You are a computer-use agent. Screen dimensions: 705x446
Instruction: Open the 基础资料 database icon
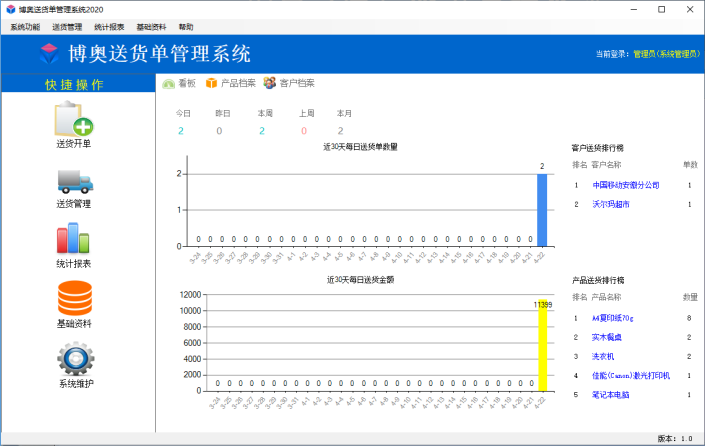pyautogui.click(x=75, y=298)
